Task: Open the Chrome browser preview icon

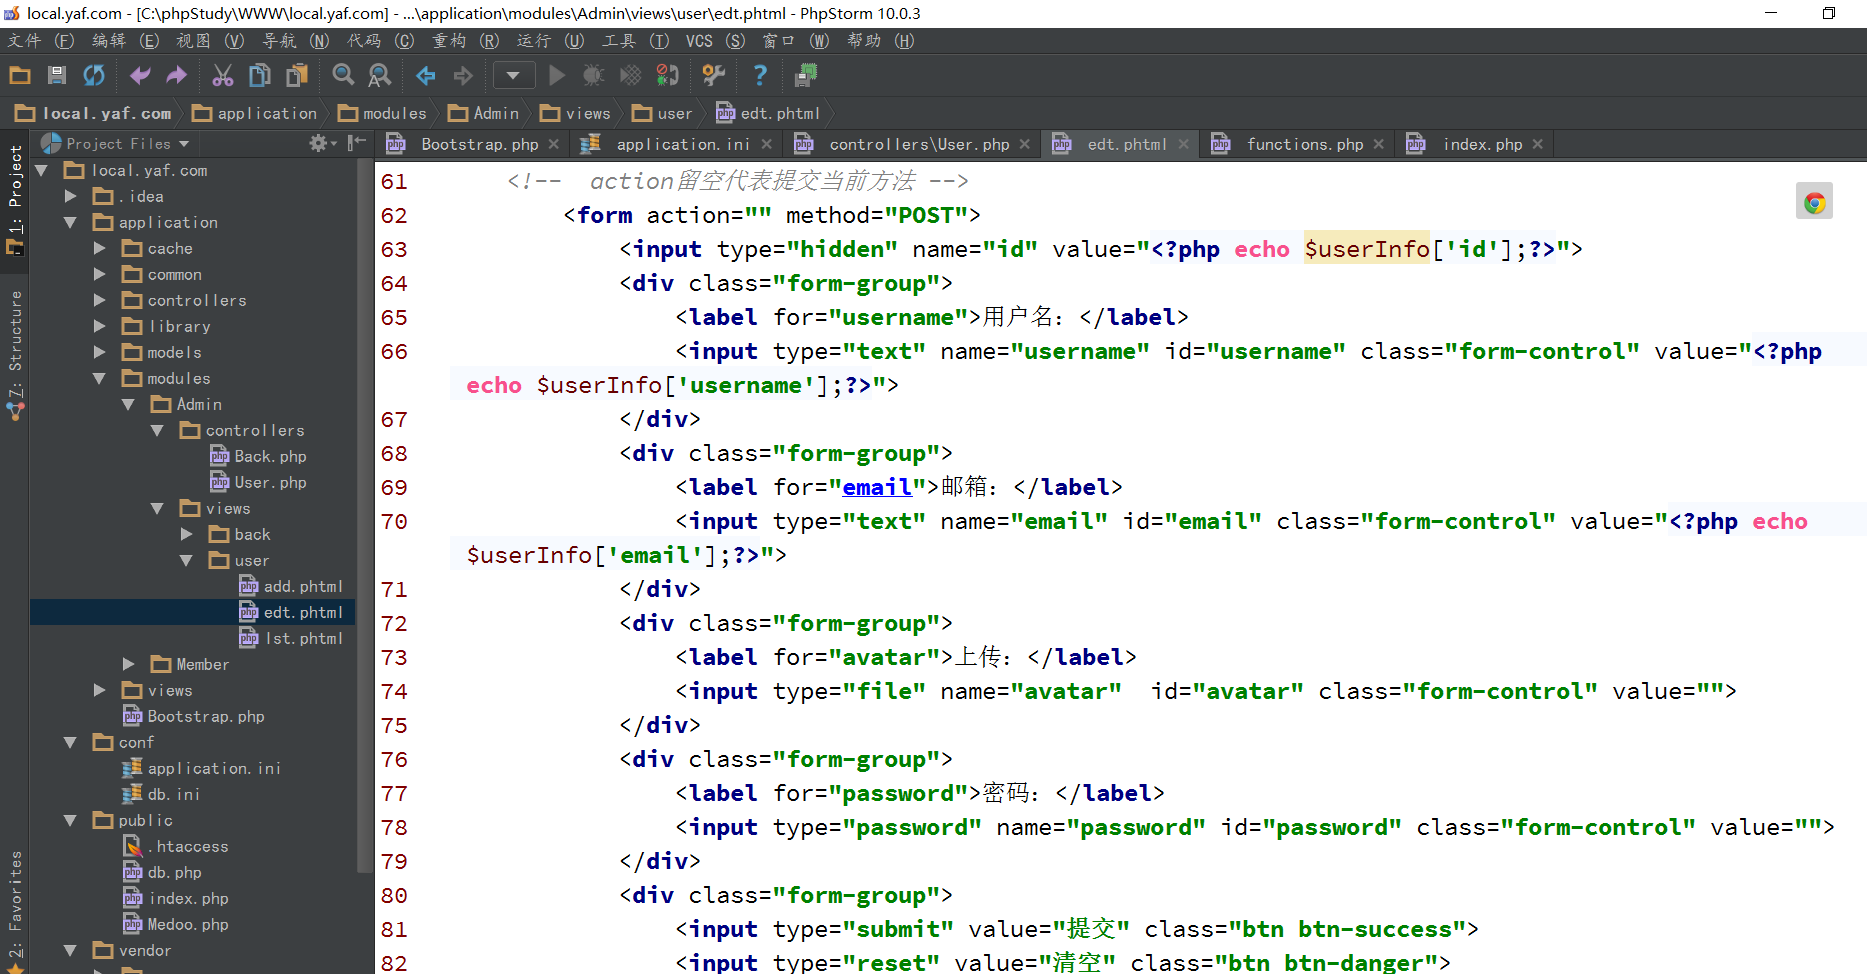Action: (1814, 203)
